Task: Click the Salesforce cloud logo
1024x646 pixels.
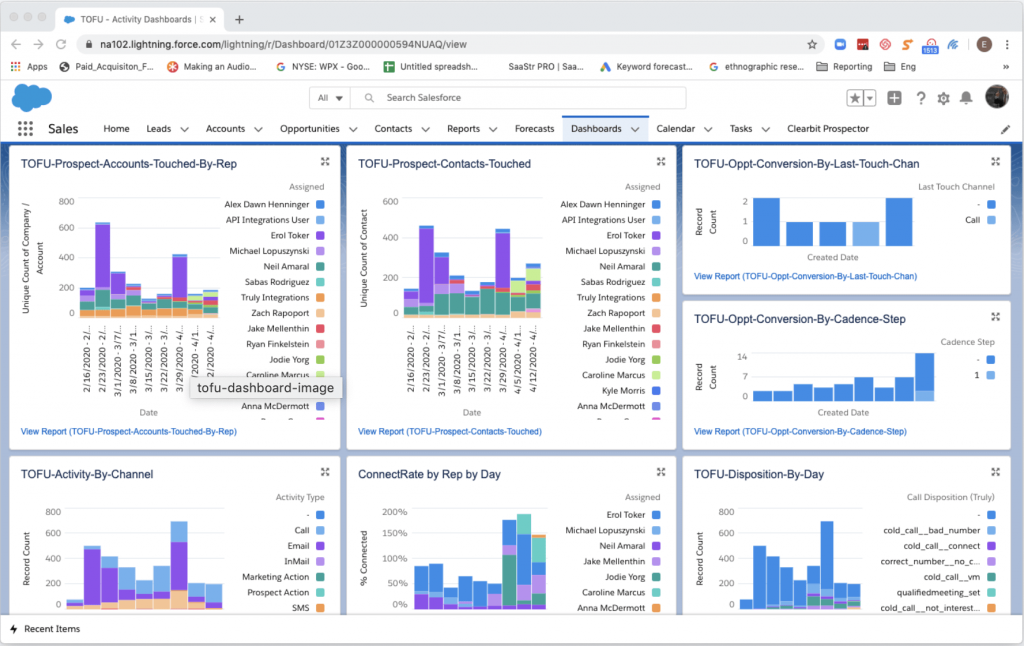Action: [x=31, y=98]
